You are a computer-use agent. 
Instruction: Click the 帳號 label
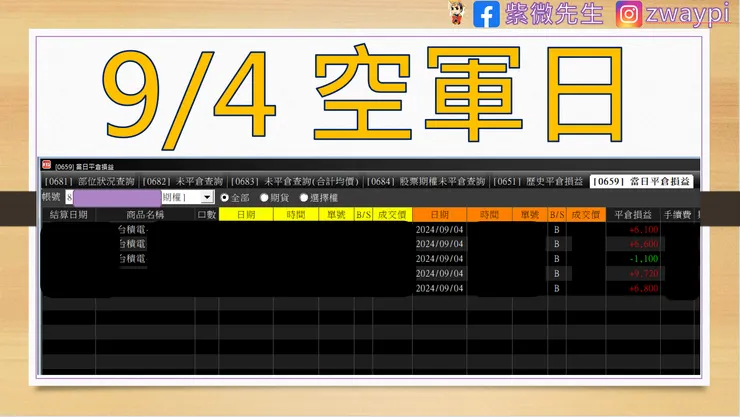pyautogui.click(x=51, y=197)
